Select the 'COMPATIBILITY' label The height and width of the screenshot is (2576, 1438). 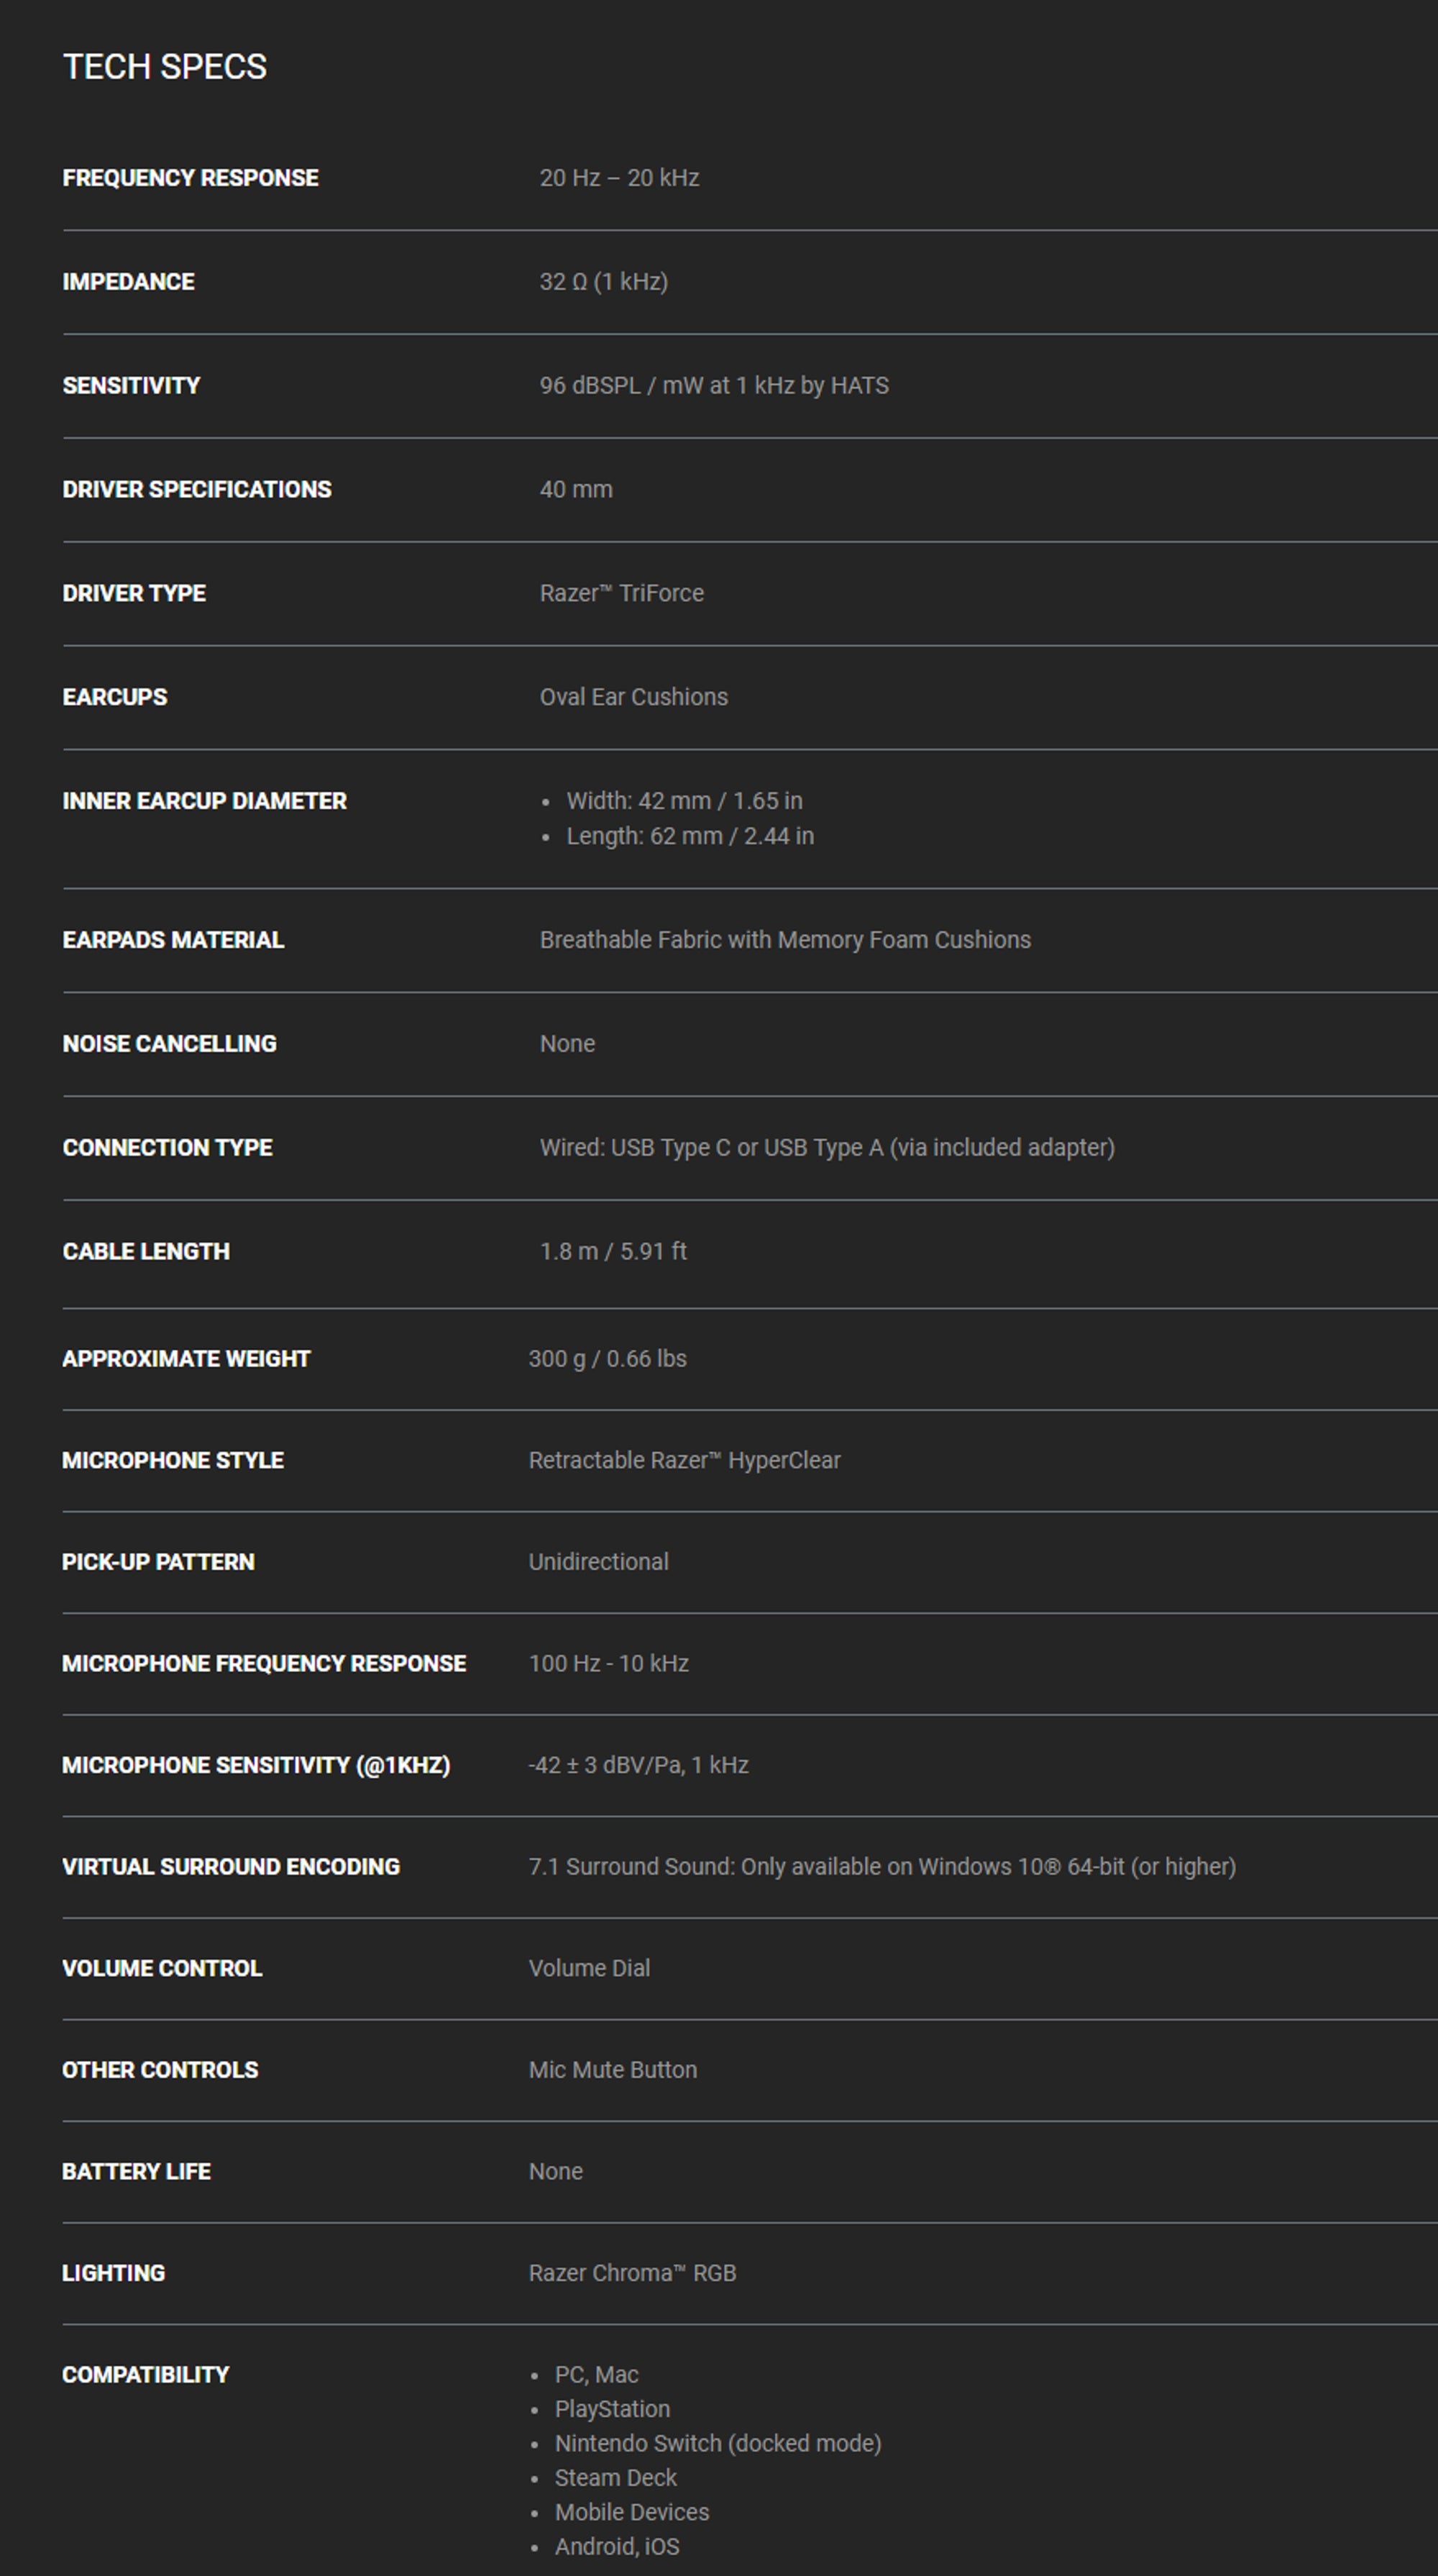coord(146,2376)
